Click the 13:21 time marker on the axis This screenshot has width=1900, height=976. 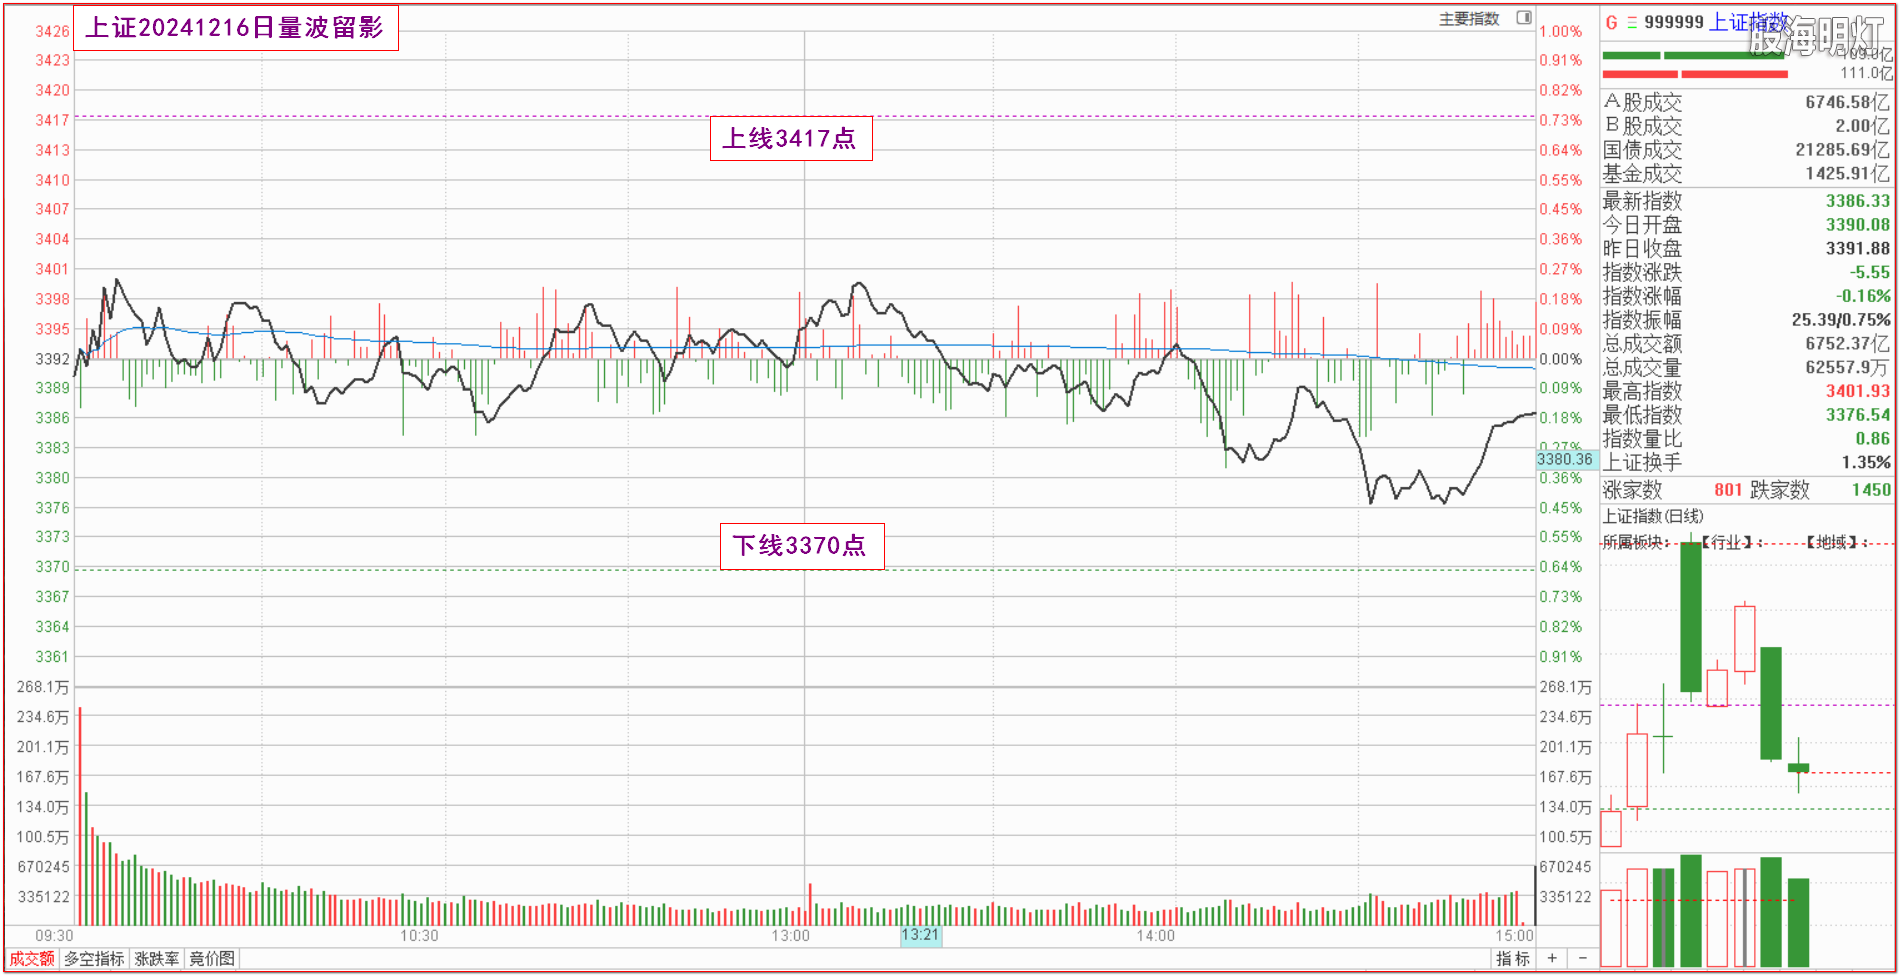[920, 935]
